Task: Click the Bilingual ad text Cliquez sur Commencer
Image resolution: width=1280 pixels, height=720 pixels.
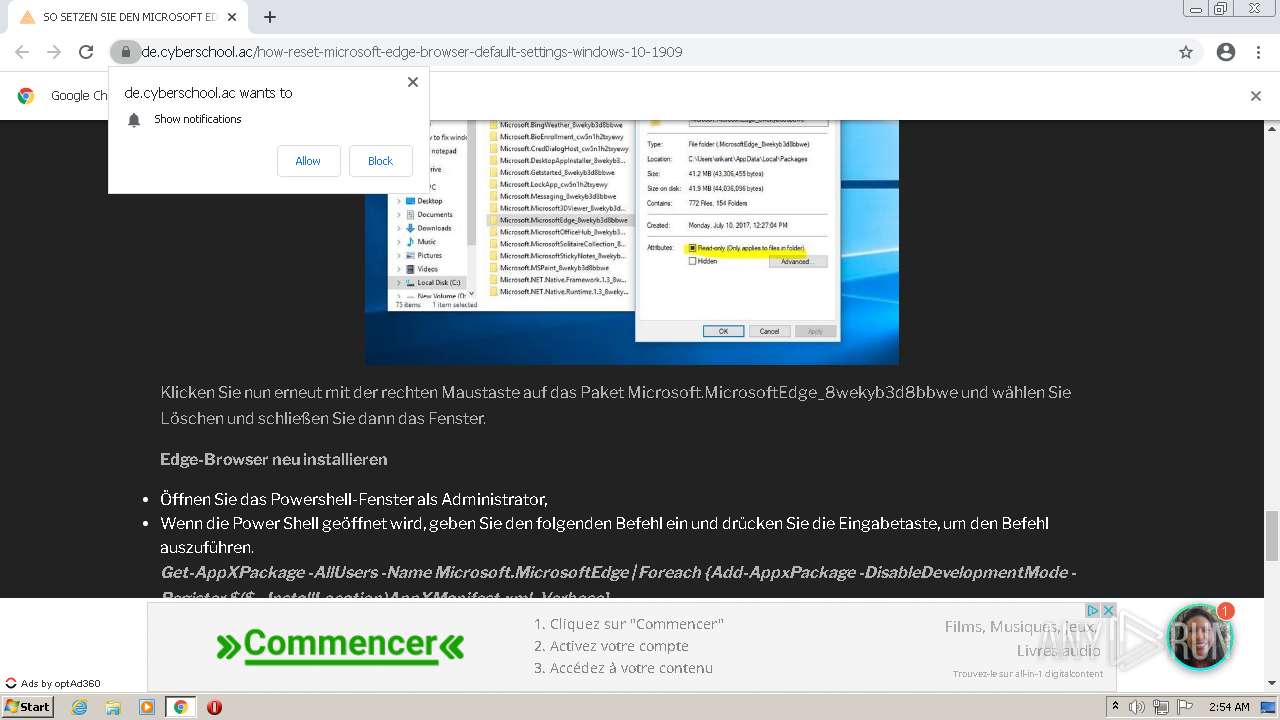Action: (x=628, y=624)
